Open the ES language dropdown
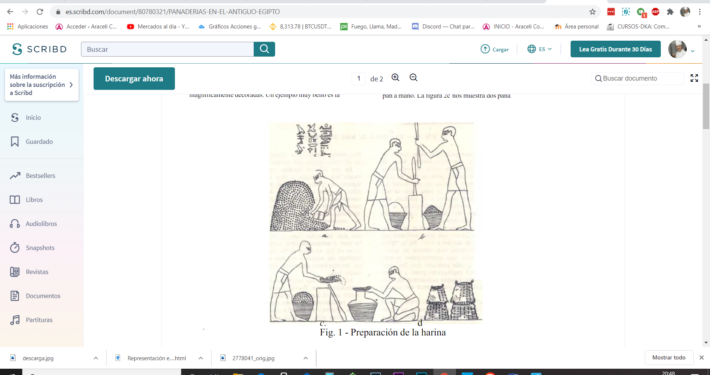710x375 pixels. pos(540,49)
